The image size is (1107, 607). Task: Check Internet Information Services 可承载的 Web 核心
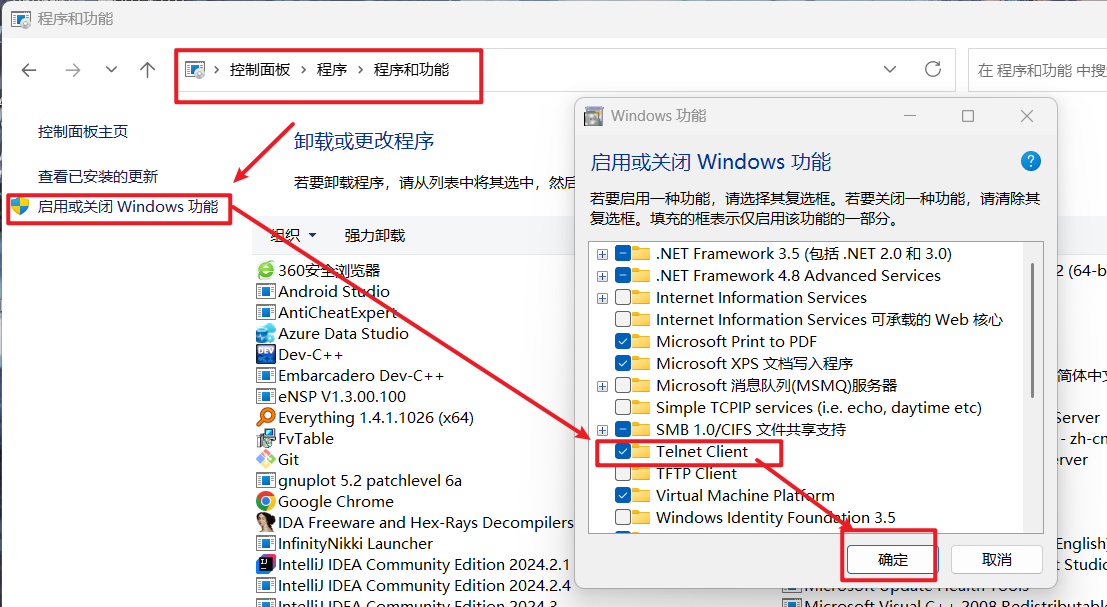[623, 319]
